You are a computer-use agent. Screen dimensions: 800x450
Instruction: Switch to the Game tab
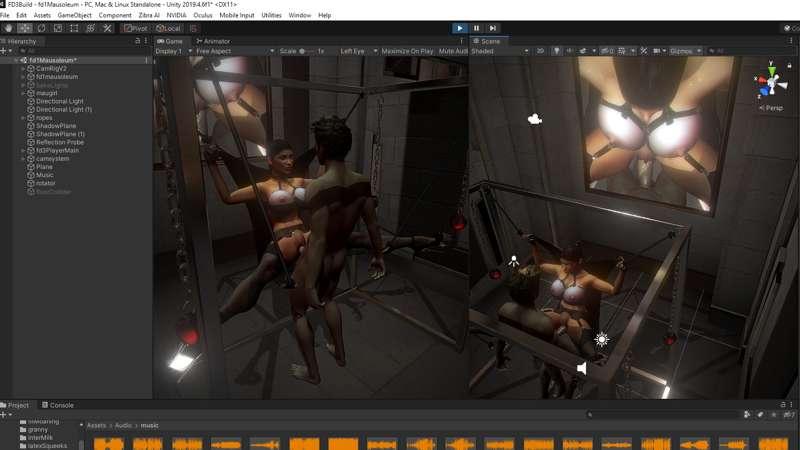pyautogui.click(x=170, y=41)
